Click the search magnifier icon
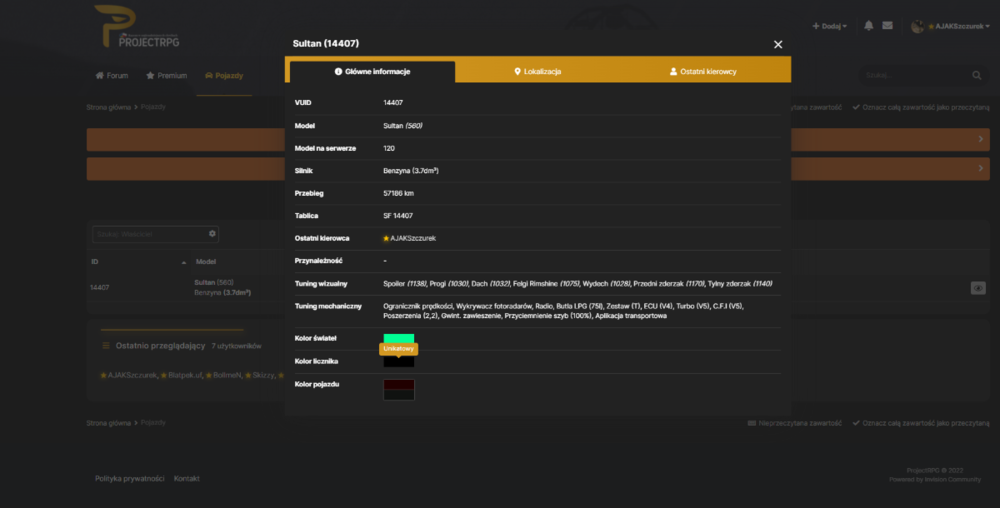This screenshot has height=508, width=1000. (x=976, y=75)
